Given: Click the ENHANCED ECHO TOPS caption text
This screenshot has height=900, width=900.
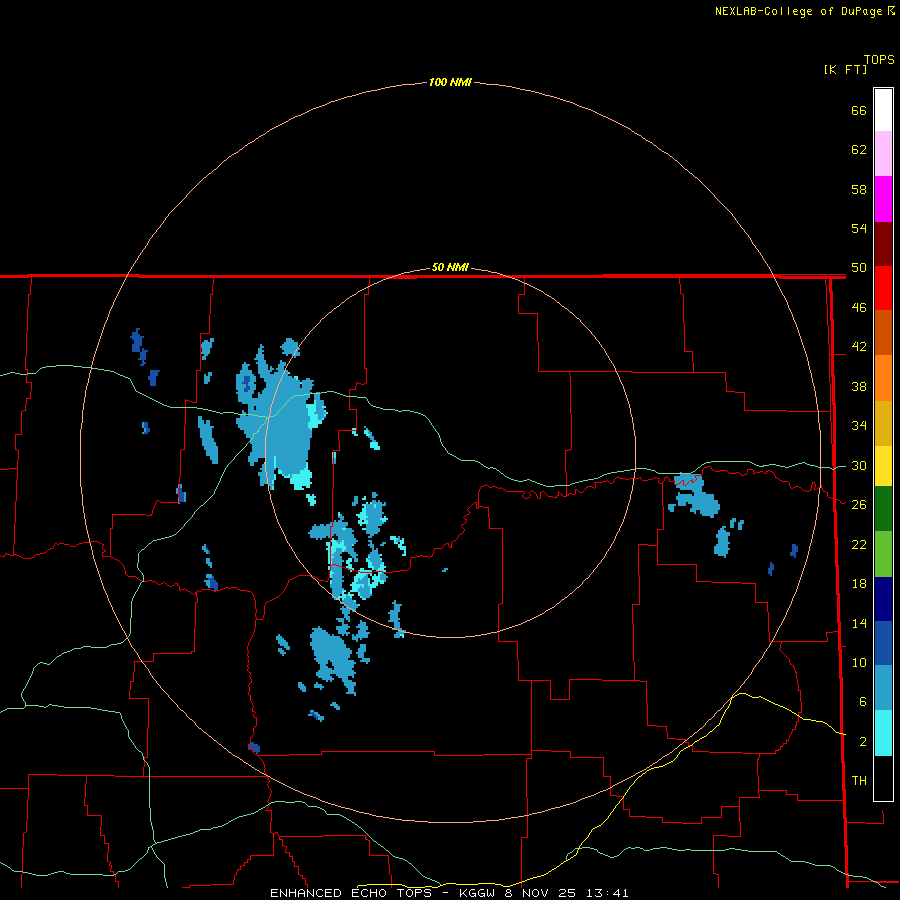Looking at the screenshot, I should (x=351, y=893).
